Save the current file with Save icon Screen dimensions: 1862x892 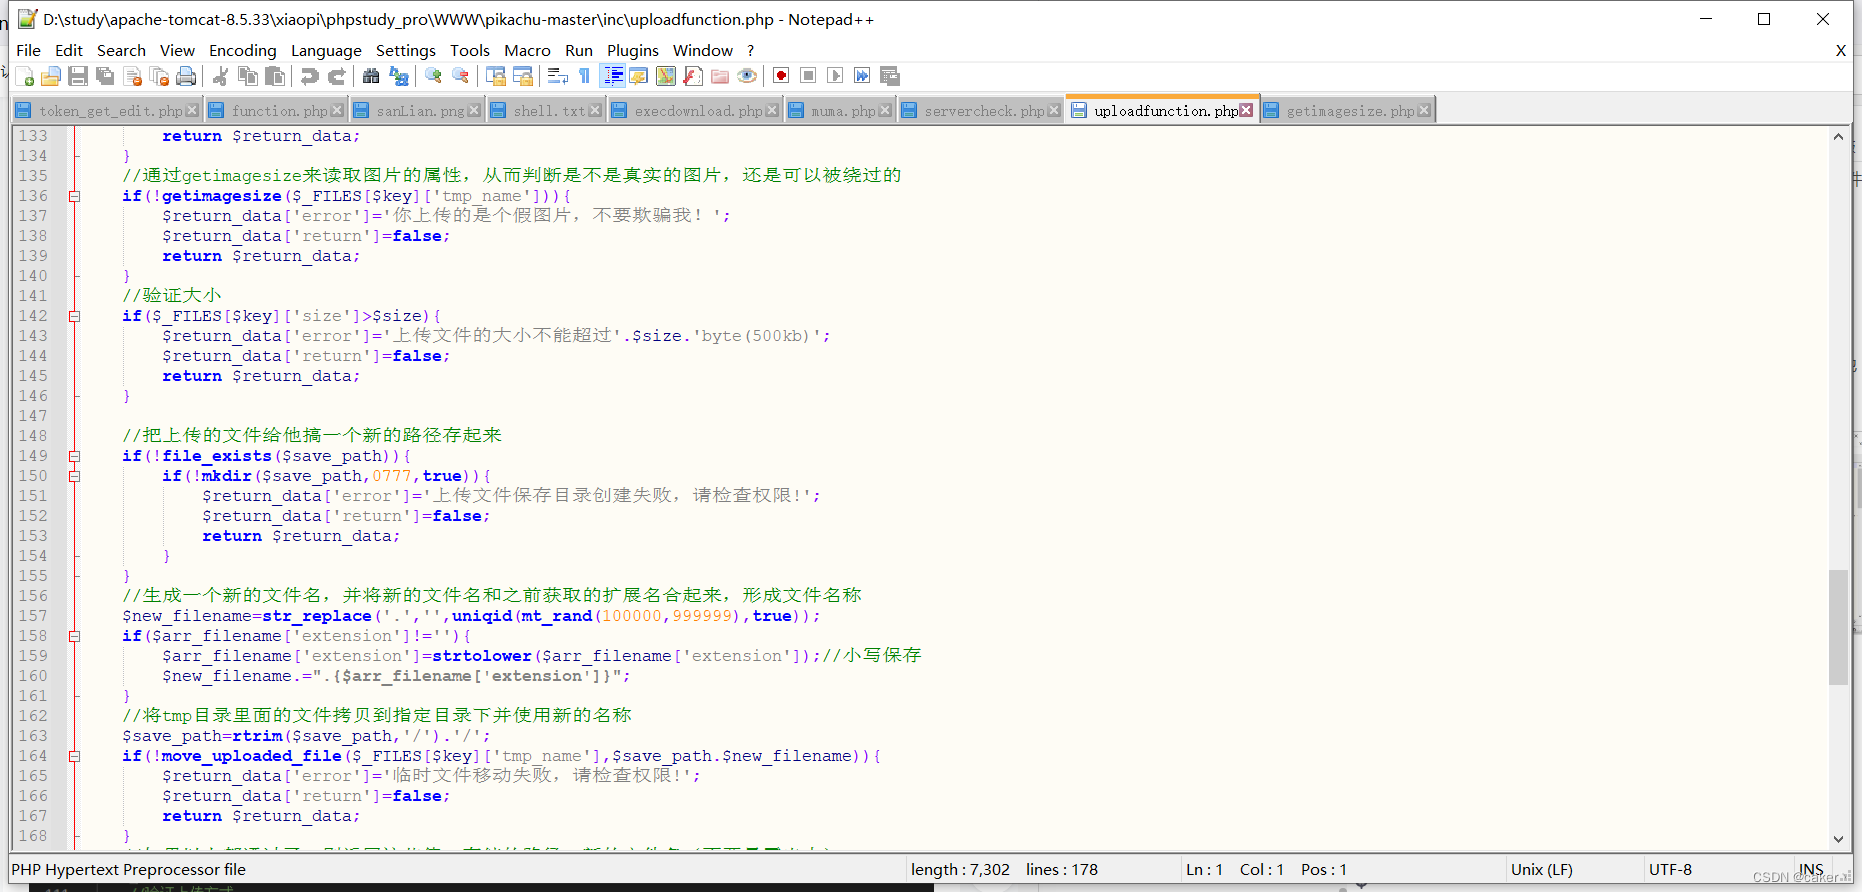point(78,76)
